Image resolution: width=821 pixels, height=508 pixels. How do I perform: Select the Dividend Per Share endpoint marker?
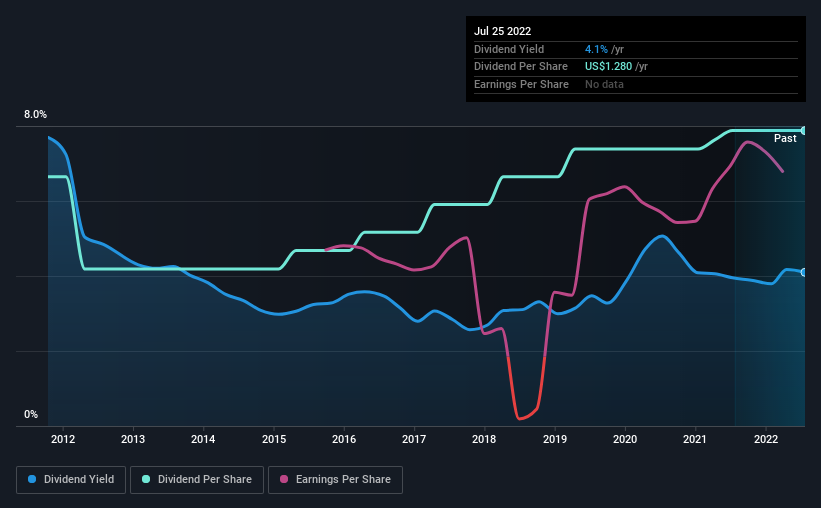click(804, 130)
